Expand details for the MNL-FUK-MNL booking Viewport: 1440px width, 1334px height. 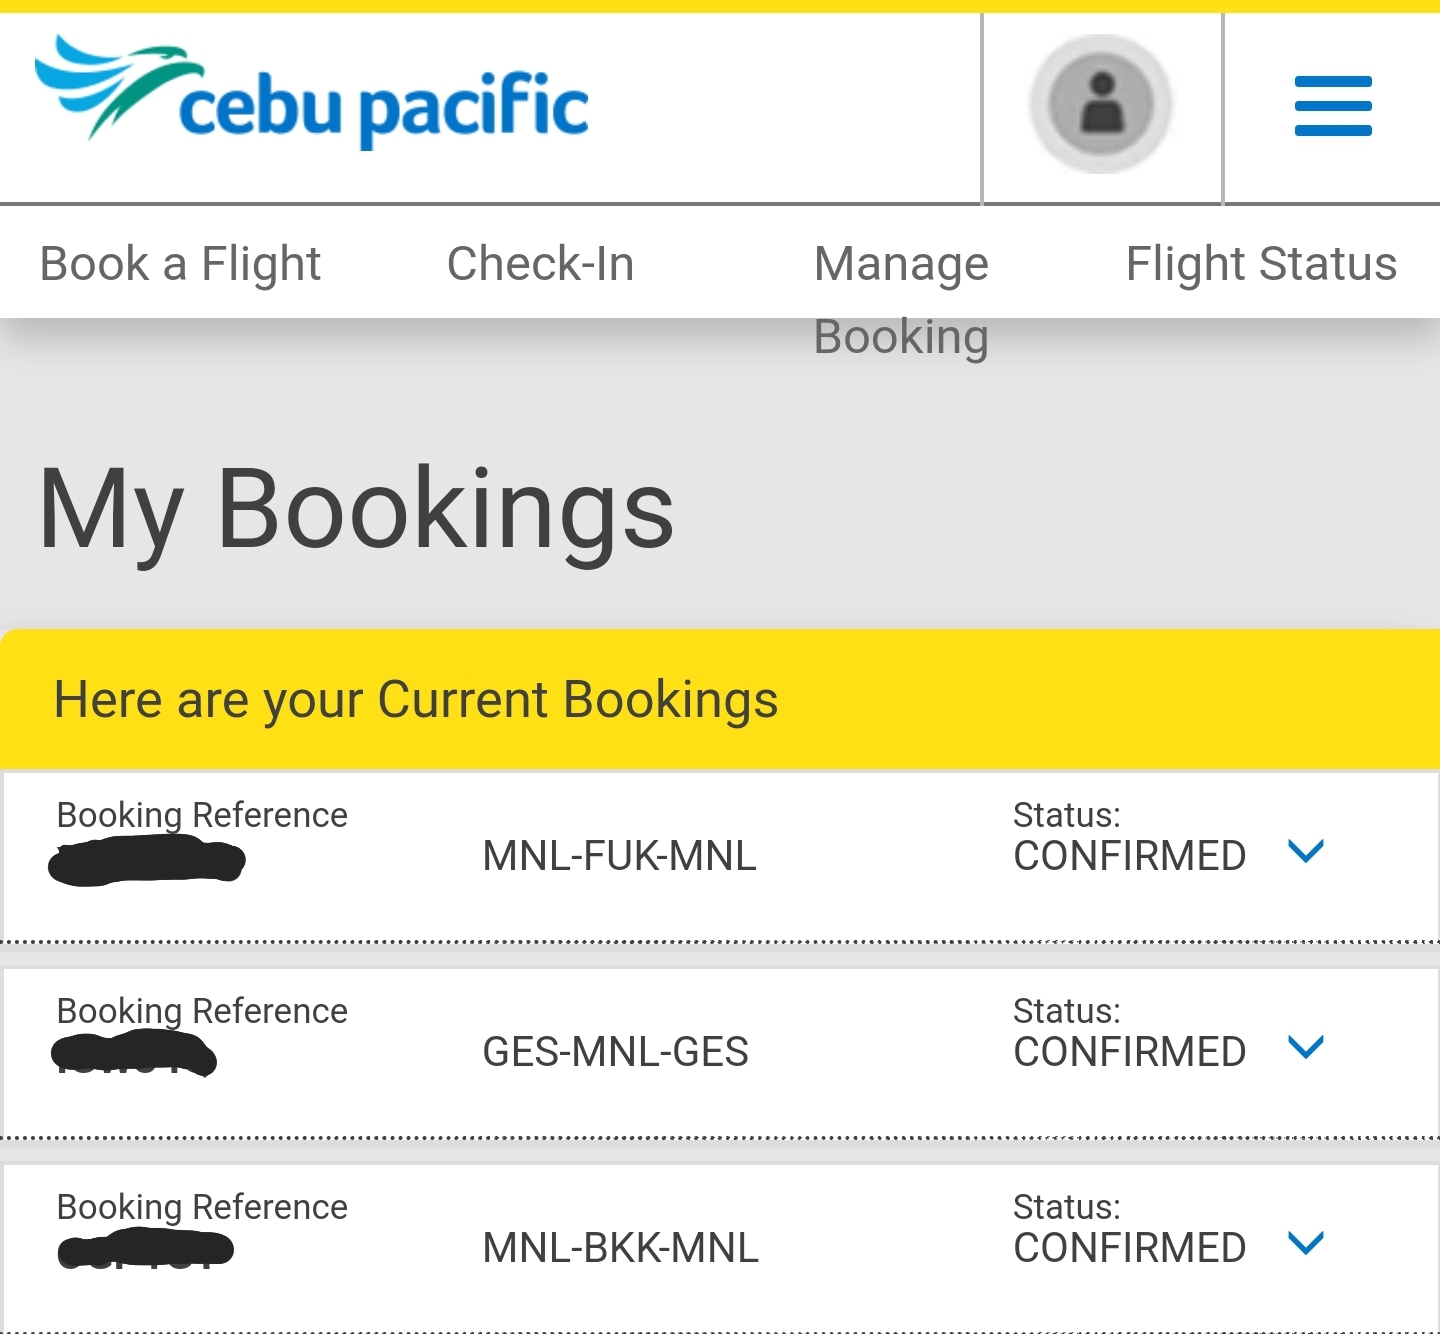click(x=1307, y=852)
